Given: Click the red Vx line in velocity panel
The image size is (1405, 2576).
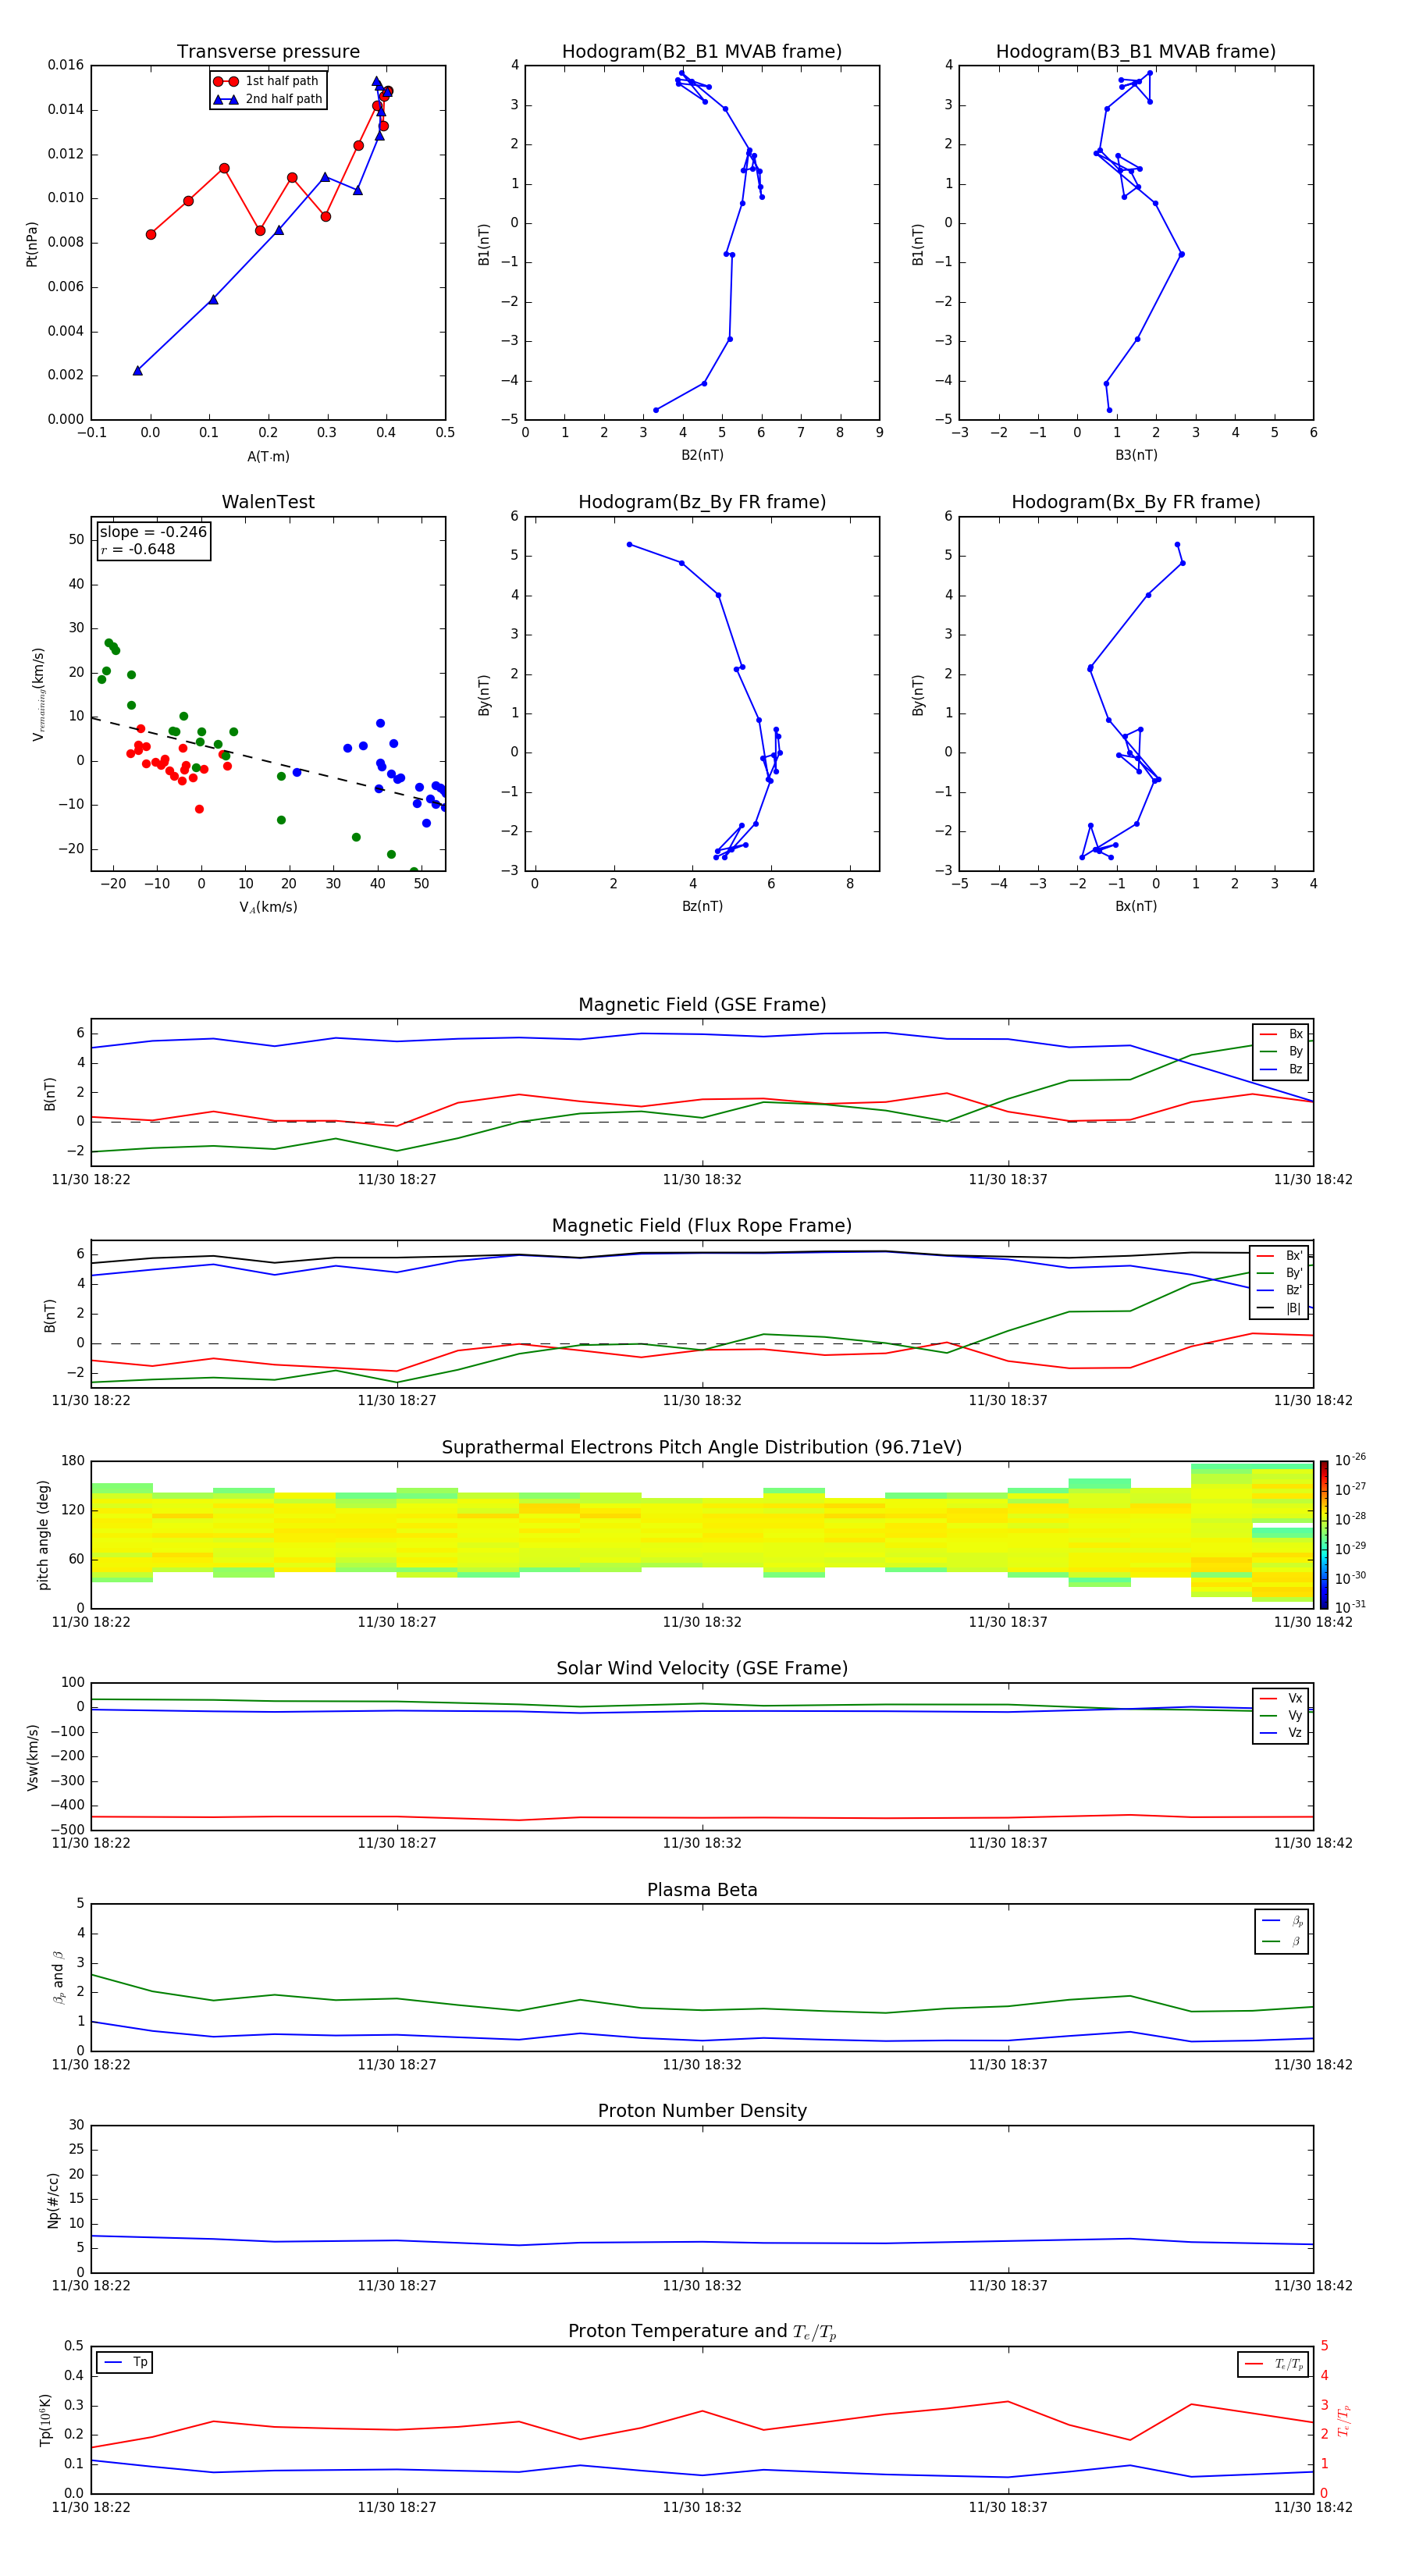Looking at the screenshot, I should (702, 1817).
